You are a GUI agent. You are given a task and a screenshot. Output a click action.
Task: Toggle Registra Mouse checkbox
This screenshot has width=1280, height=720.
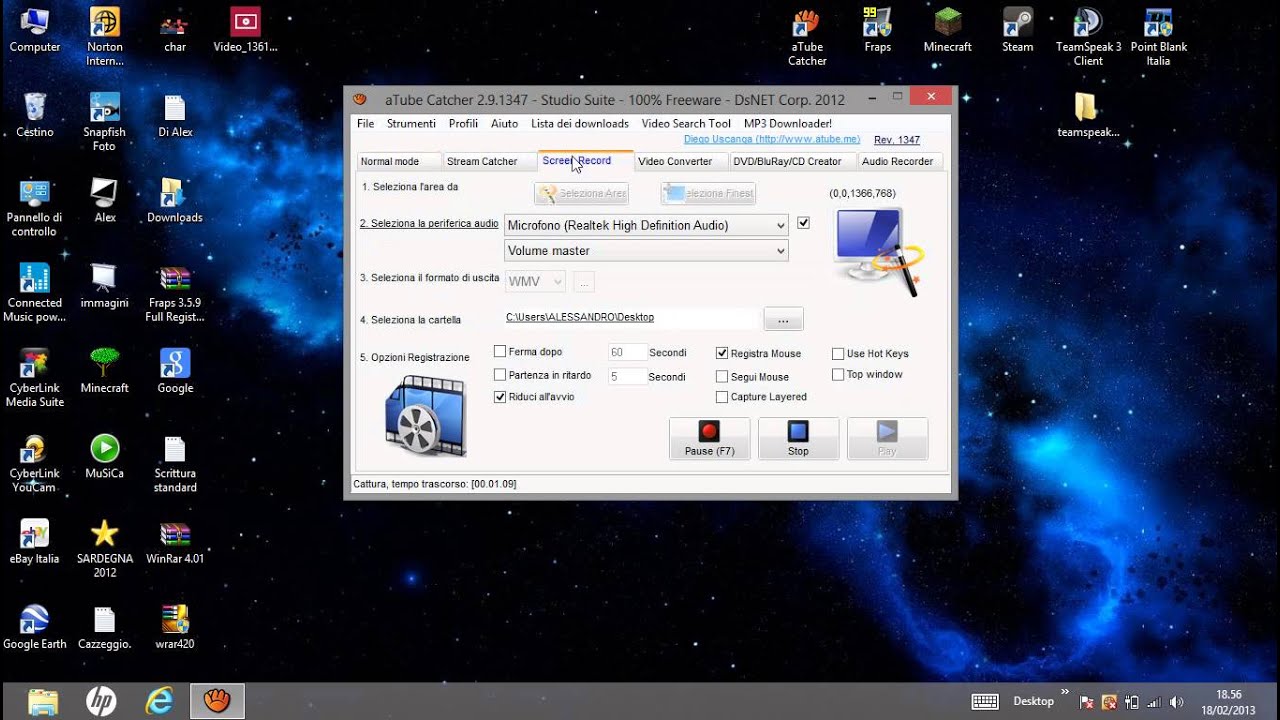pyautogui.click(x=722, y=353)
